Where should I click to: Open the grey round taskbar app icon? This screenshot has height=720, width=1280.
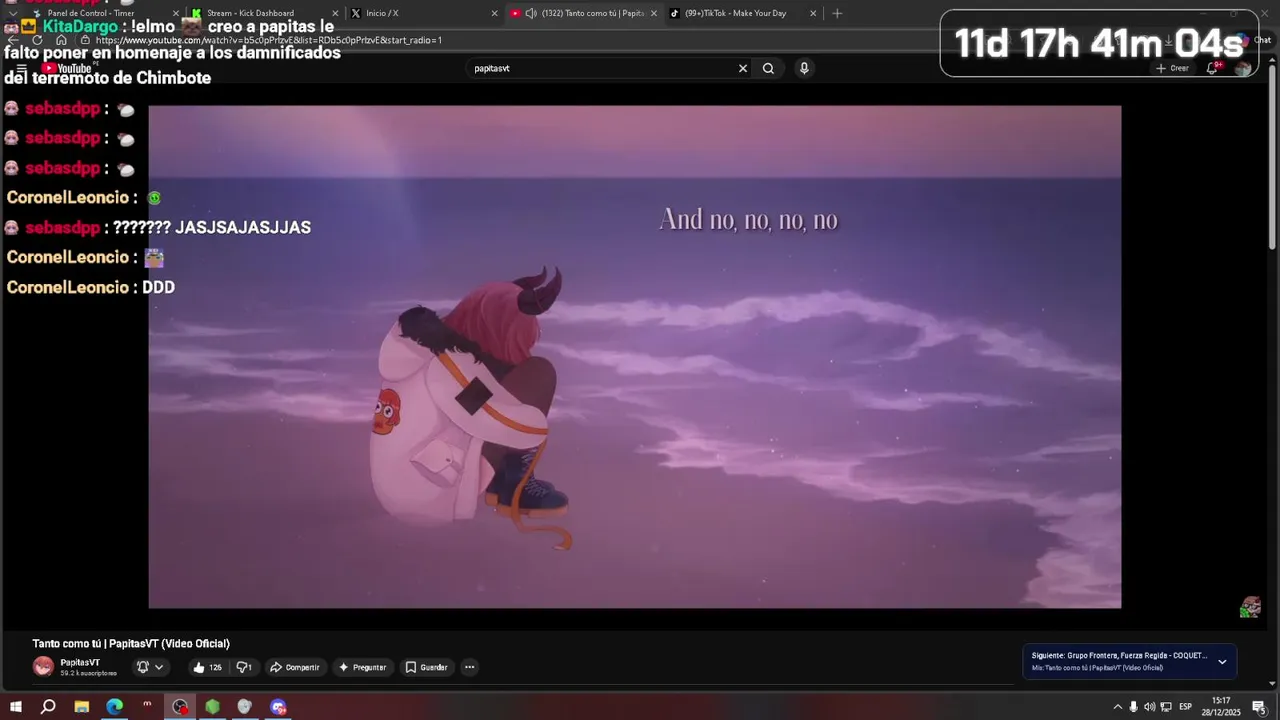click(x=245, y=706)
